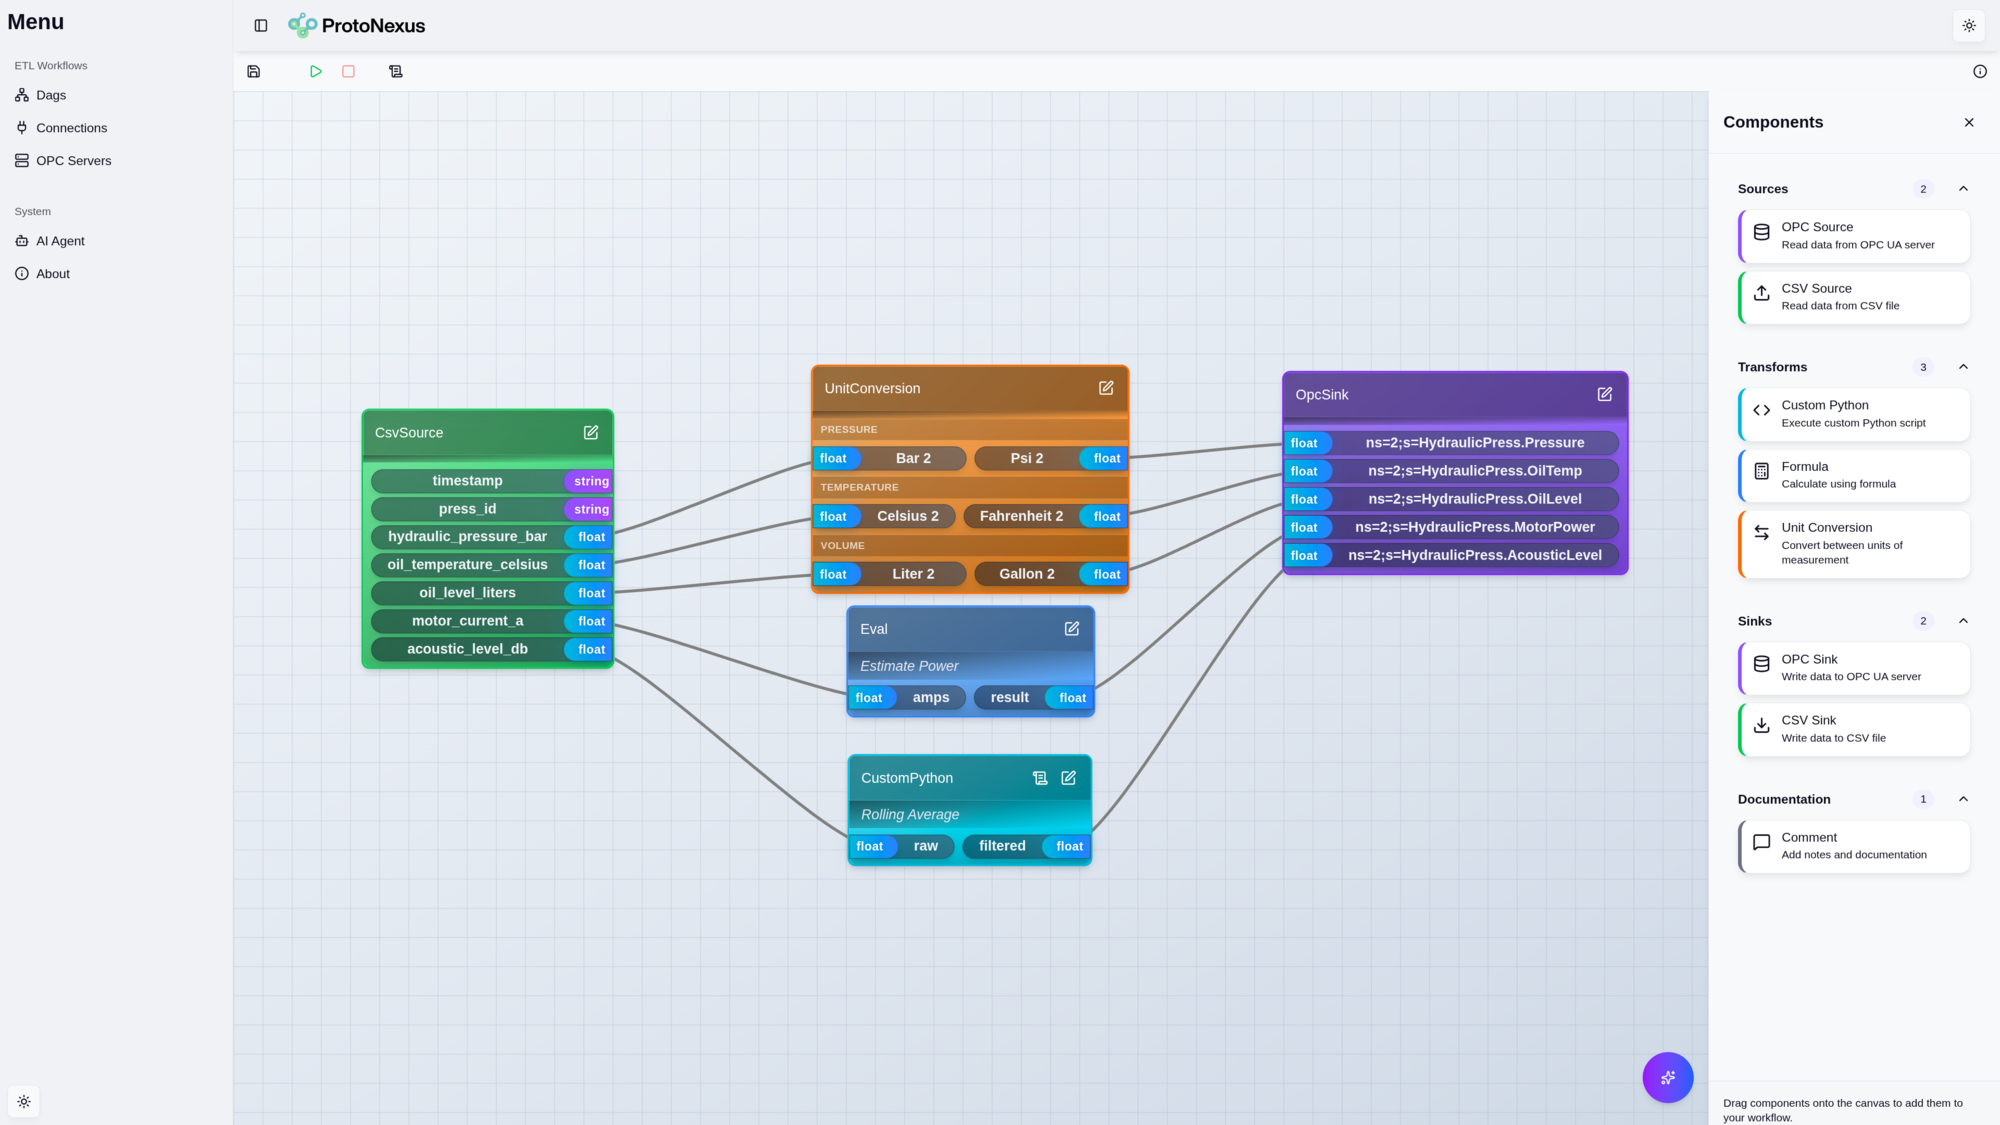This screenshot has height=1125, width=2000.
Task: Close the Components panel
Action: coord(1968,122)
